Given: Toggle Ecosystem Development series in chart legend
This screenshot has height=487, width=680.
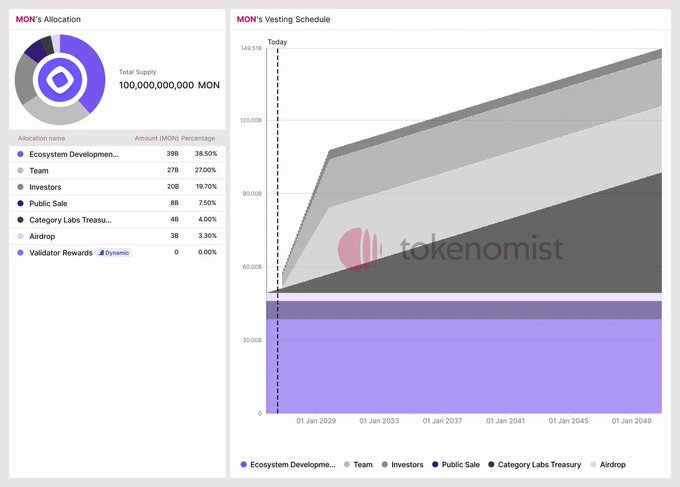Looking at the screenshot, I should click(288, 464).
